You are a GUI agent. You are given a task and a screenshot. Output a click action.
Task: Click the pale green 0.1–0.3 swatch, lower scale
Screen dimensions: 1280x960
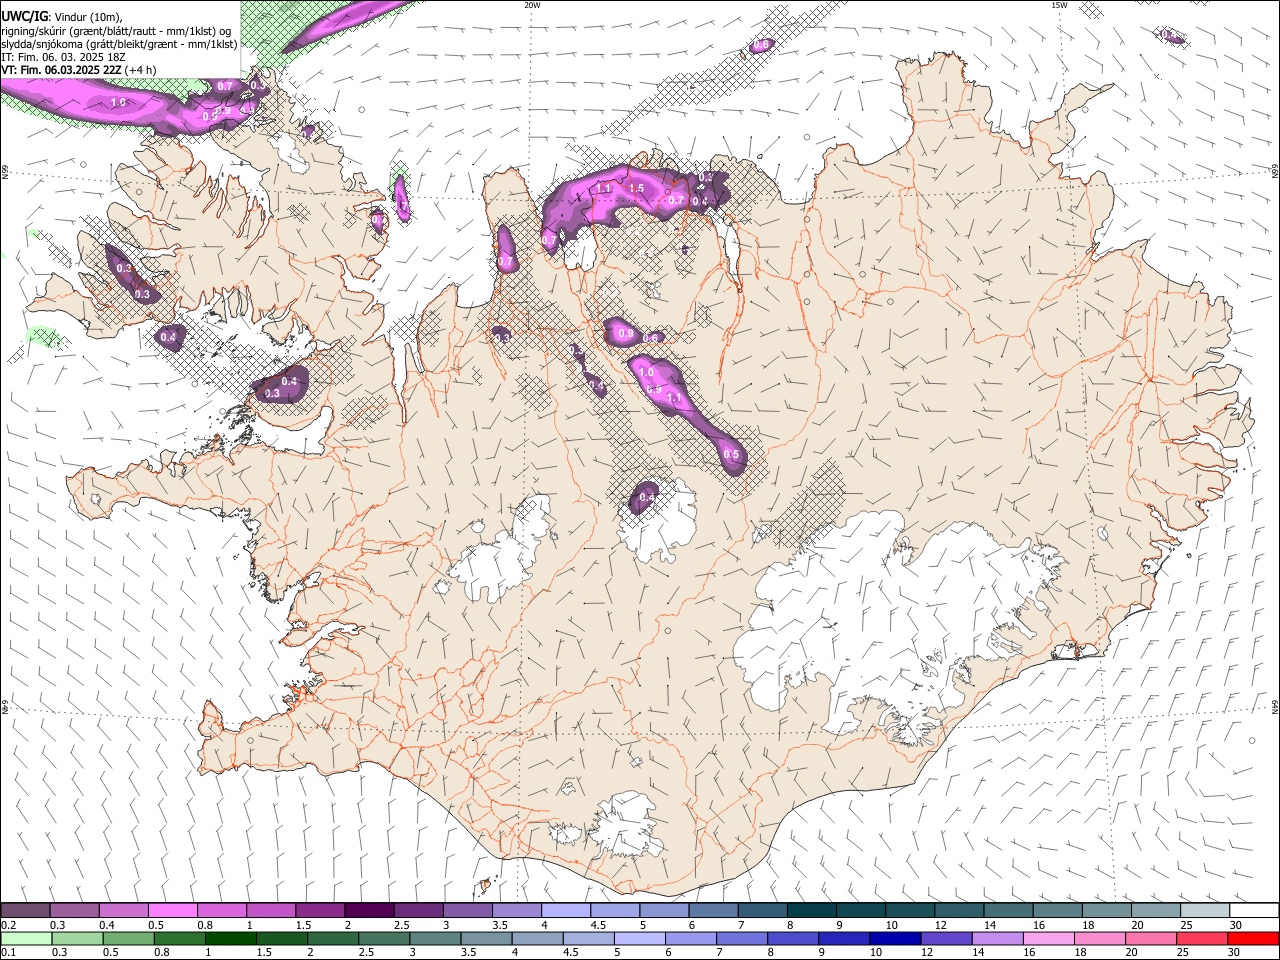click(26, 938)
